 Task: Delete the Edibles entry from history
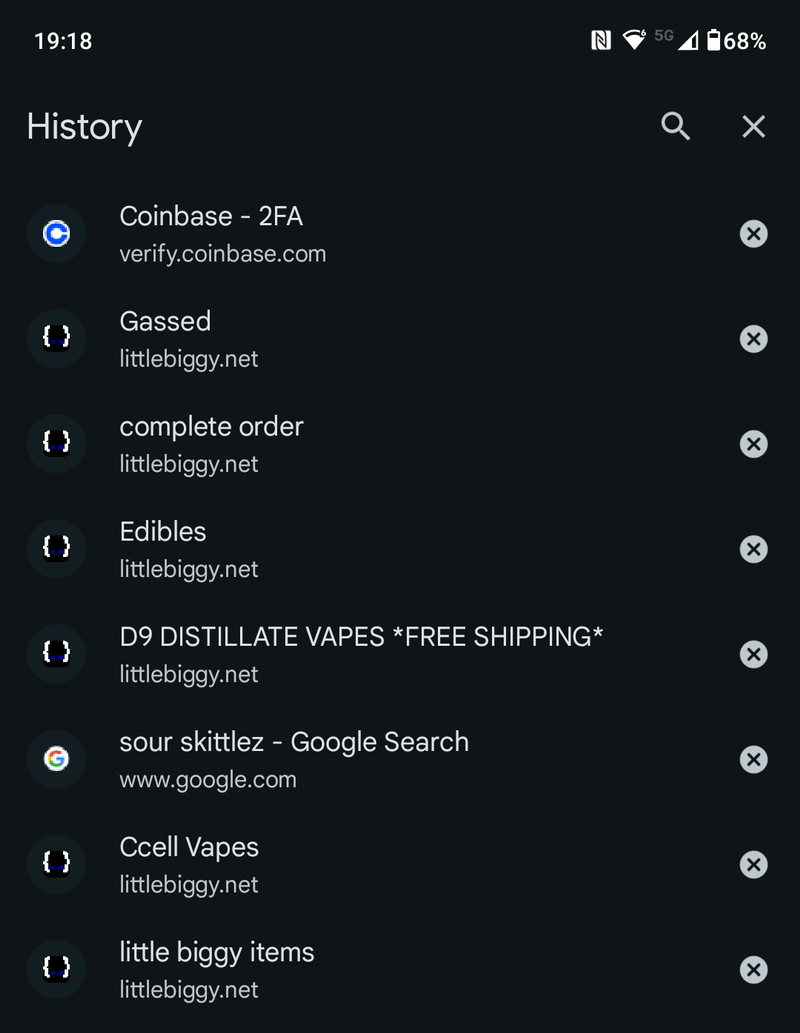coord(753,549)
